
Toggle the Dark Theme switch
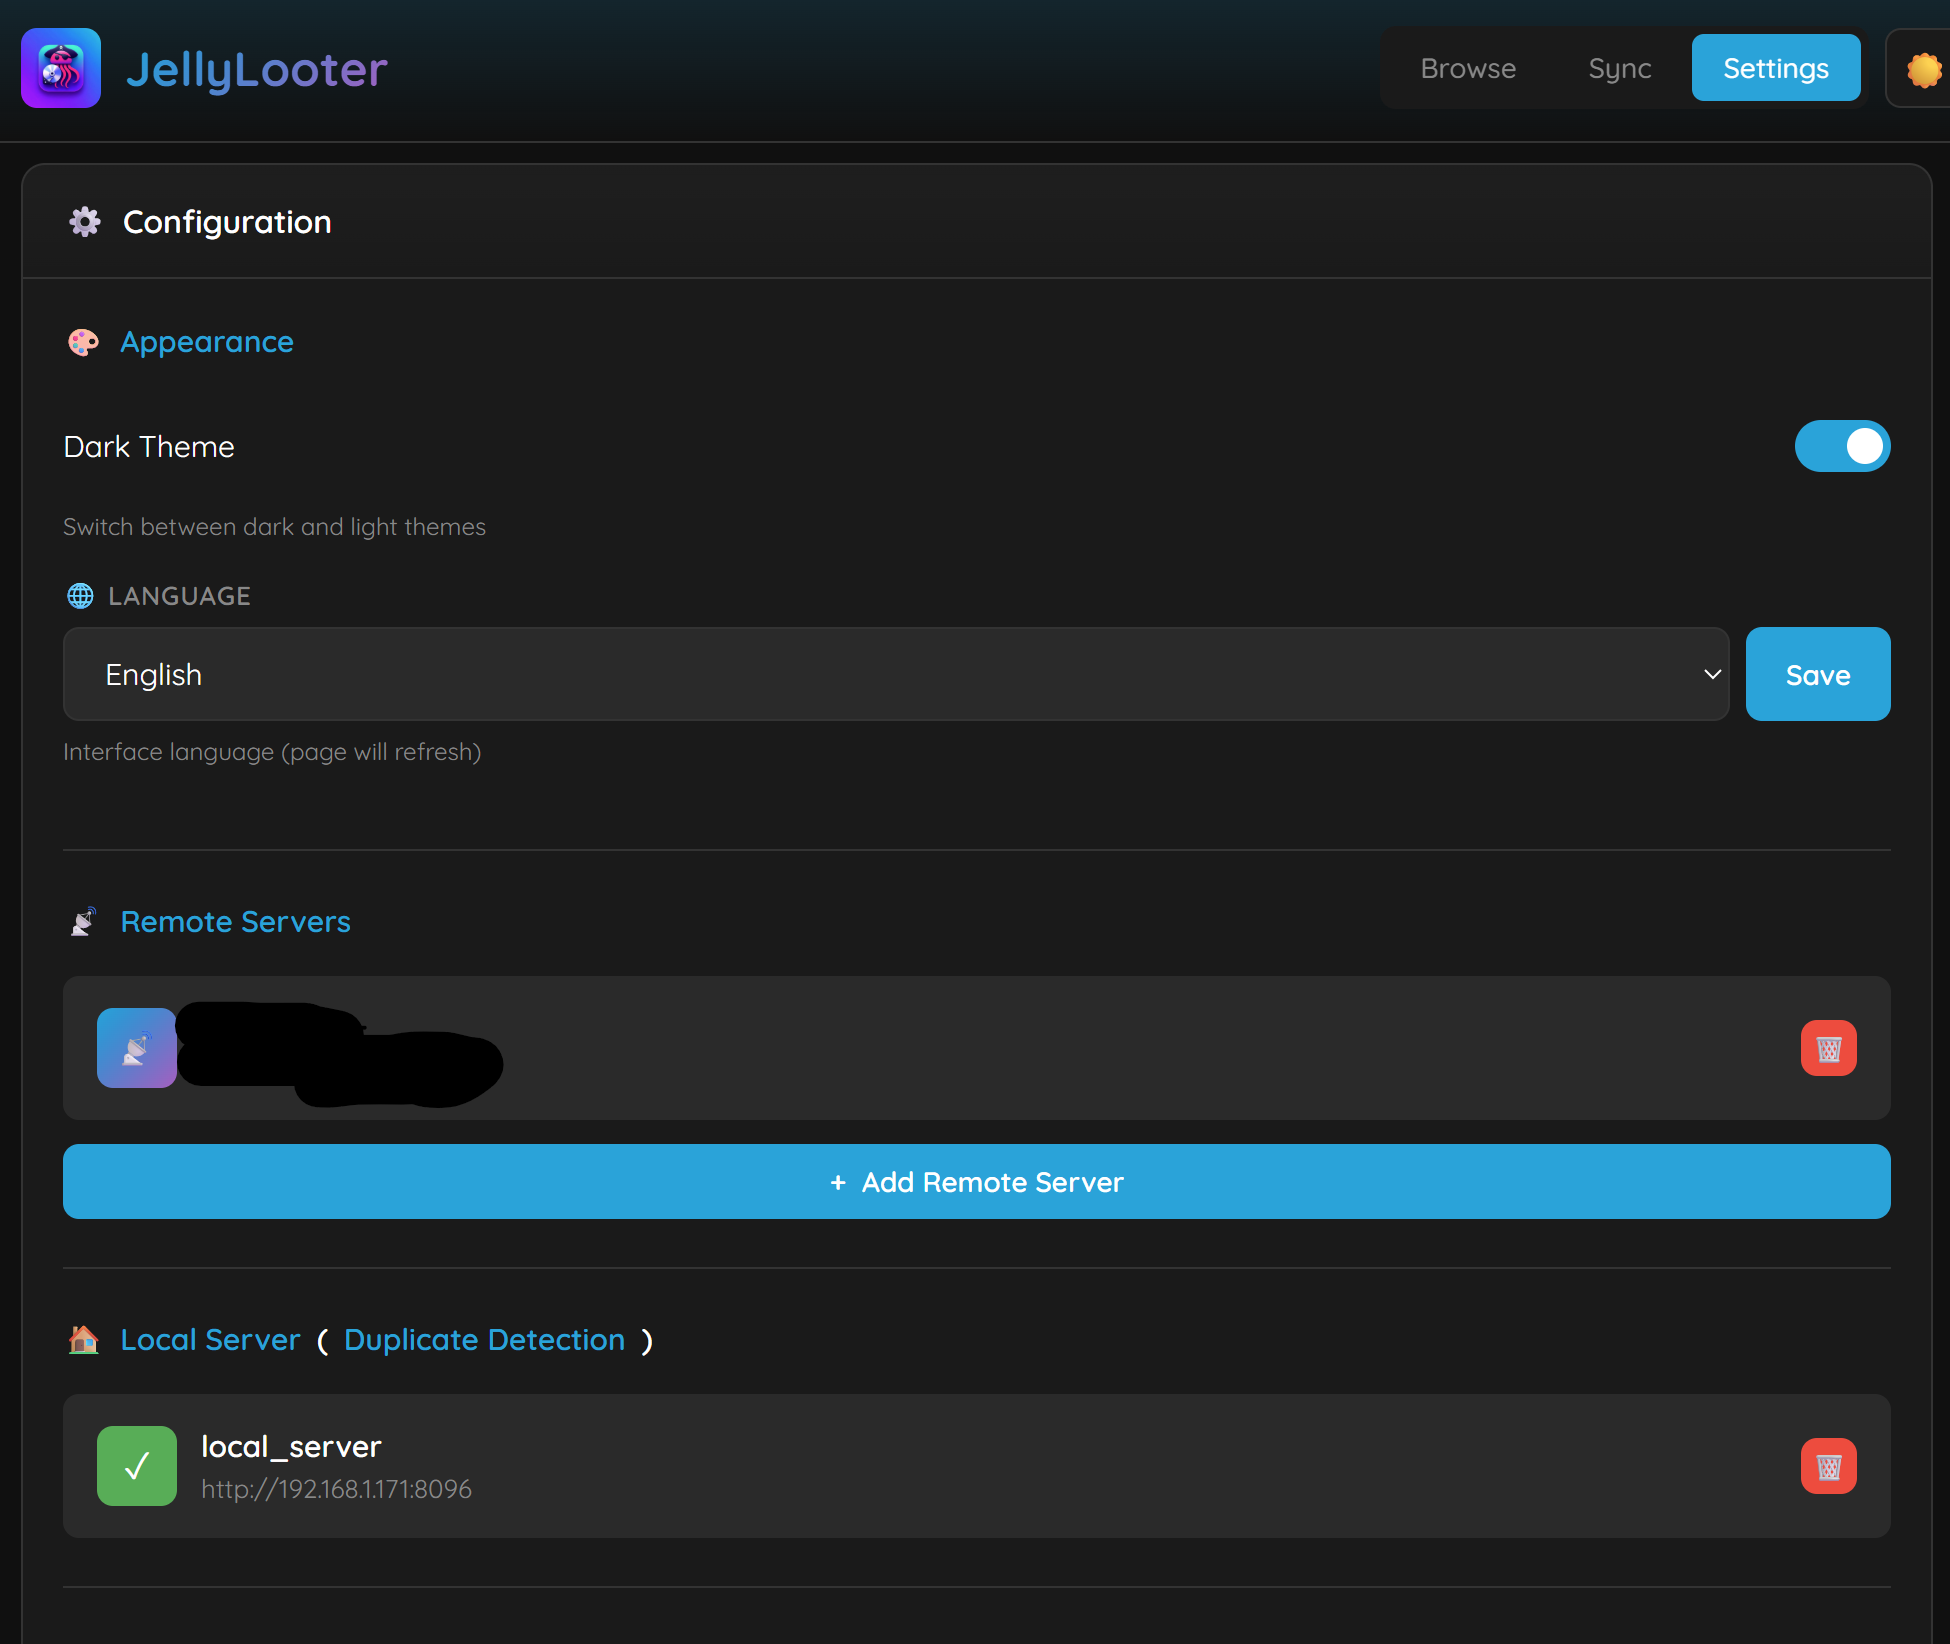pos(1842,446)
